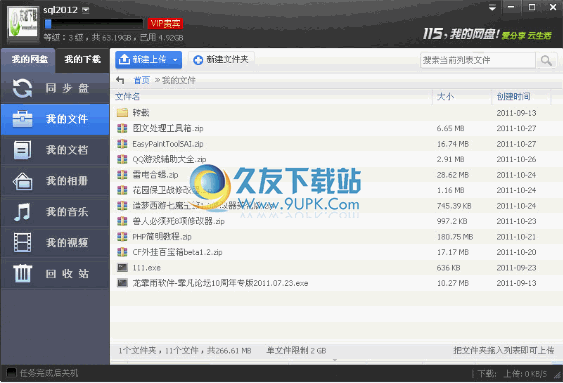Expand the 新建上传 dropdown arrow
563x383 pixels.
coord(175,60)
